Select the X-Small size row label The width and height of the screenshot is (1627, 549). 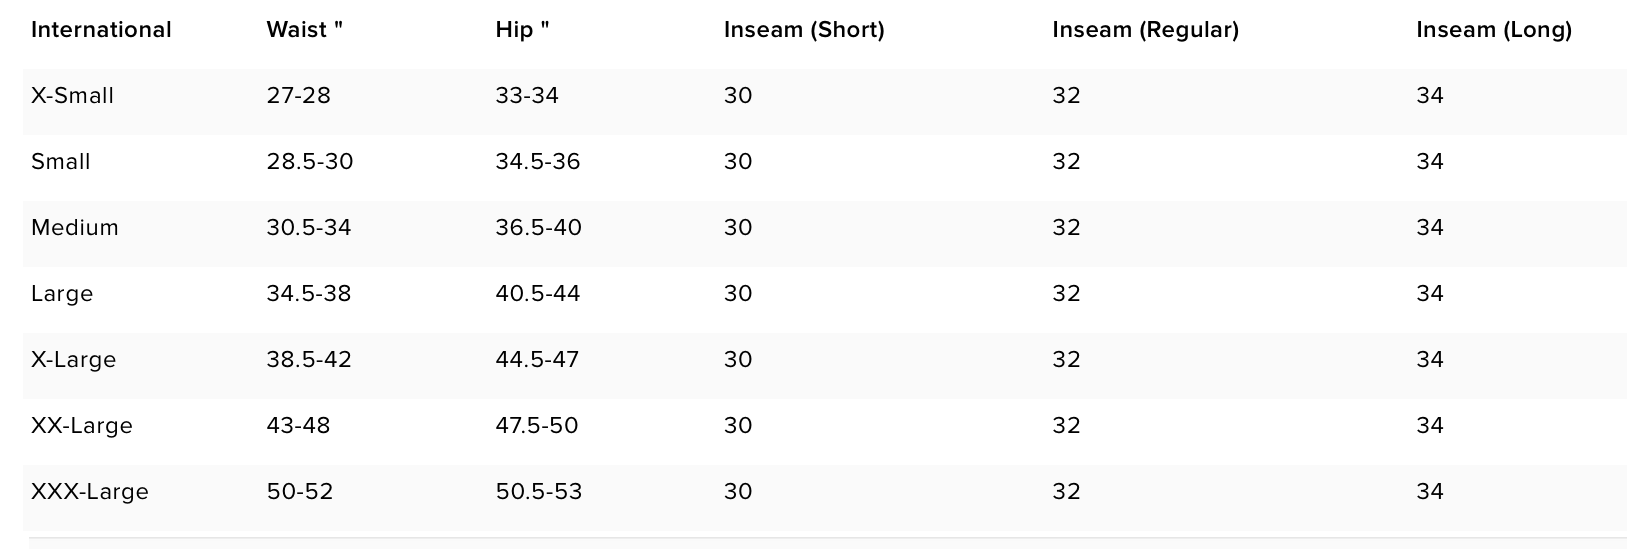point(72,96)
